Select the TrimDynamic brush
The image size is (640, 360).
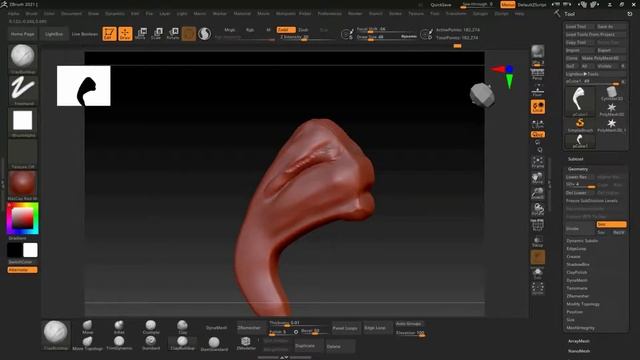119,343
